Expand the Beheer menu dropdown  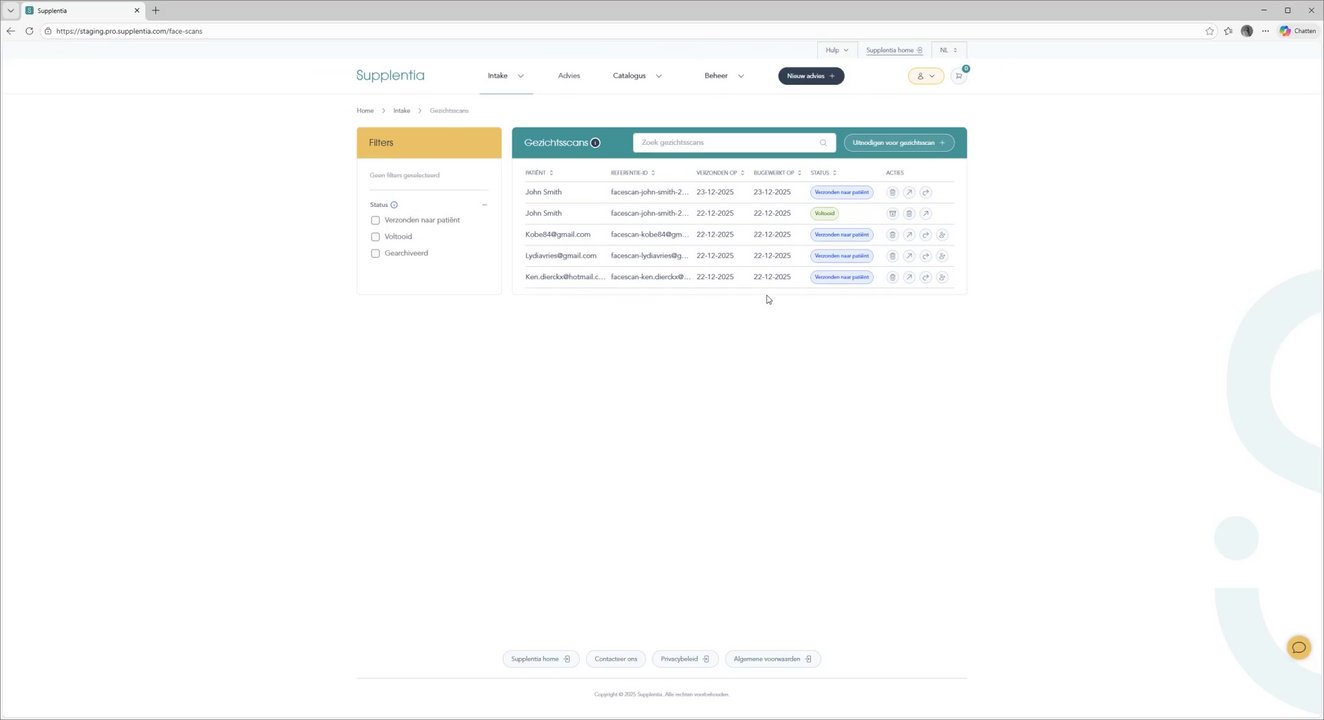[741, 76]
